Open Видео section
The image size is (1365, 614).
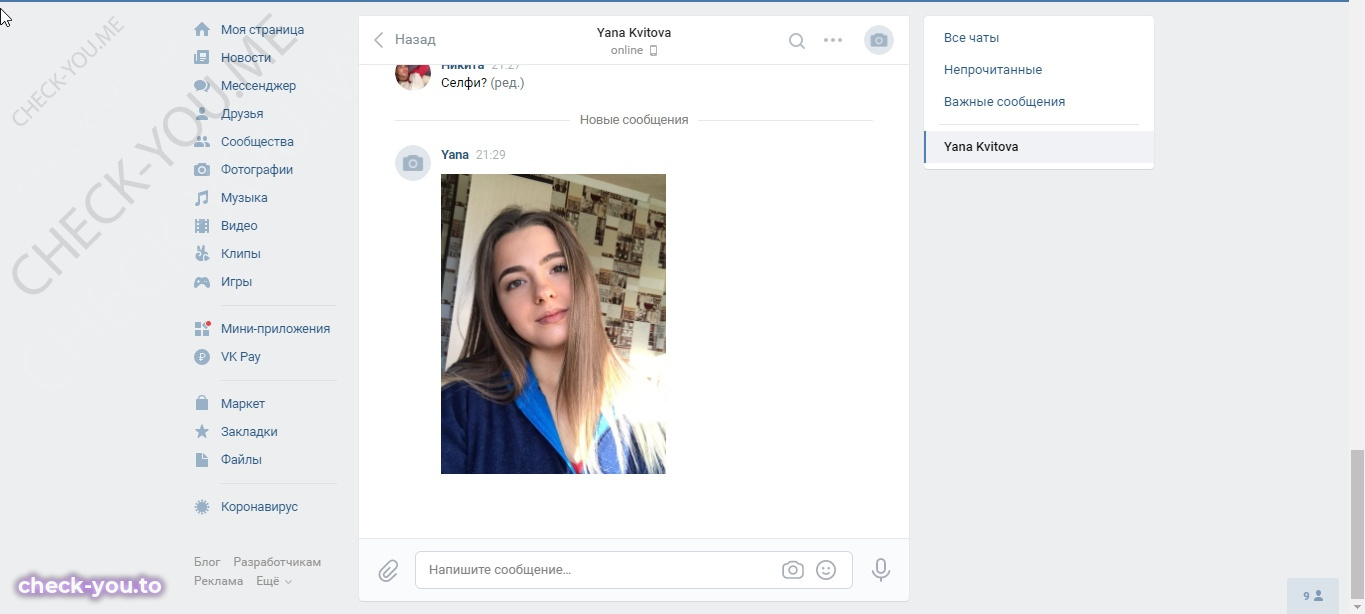click(x=239, y=226)
